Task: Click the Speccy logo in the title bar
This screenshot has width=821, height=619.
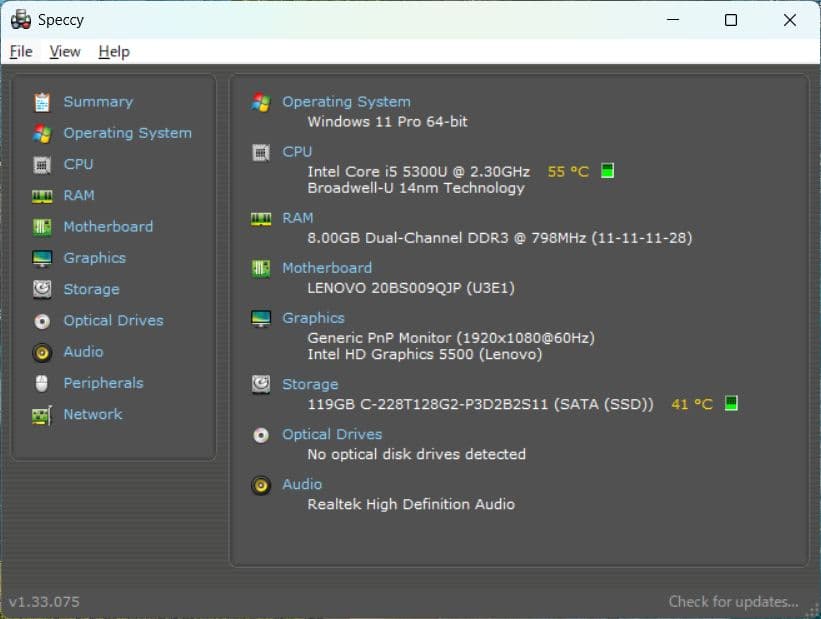Action: [21, 19]
